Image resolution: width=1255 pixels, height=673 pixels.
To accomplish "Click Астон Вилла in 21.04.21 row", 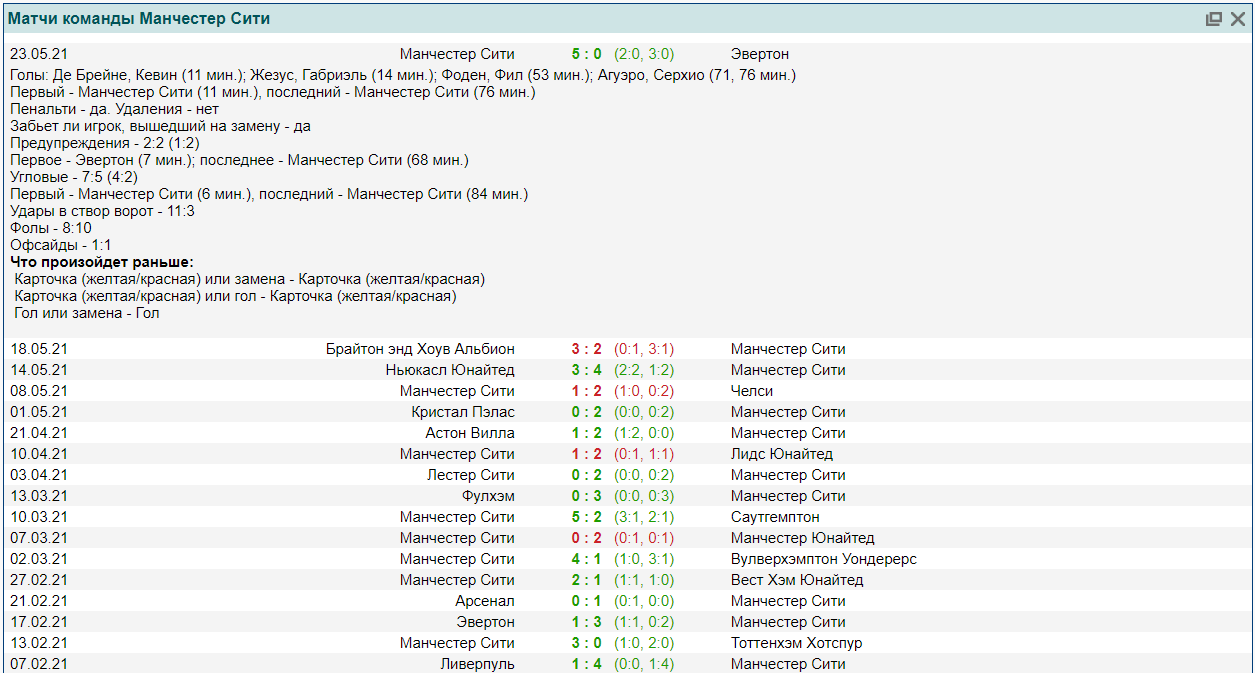I will tap(470, 433).
